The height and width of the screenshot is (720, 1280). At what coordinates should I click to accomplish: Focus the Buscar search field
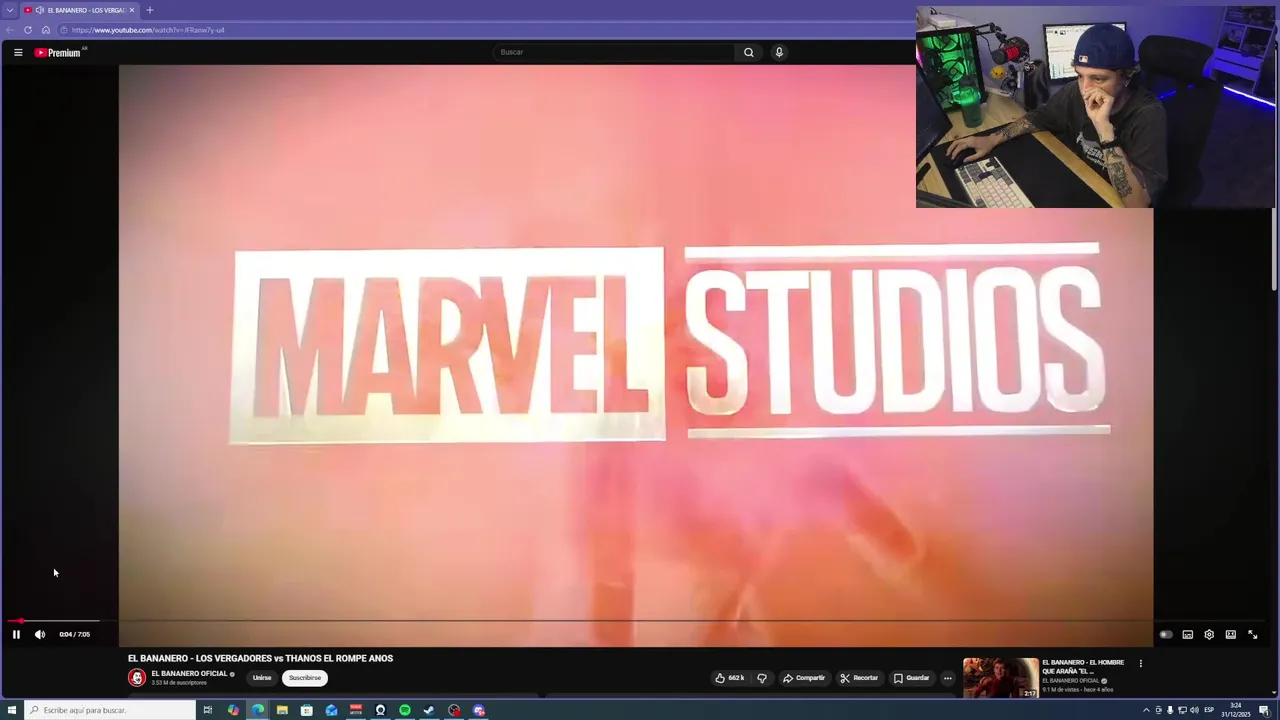tap(614, 52)
